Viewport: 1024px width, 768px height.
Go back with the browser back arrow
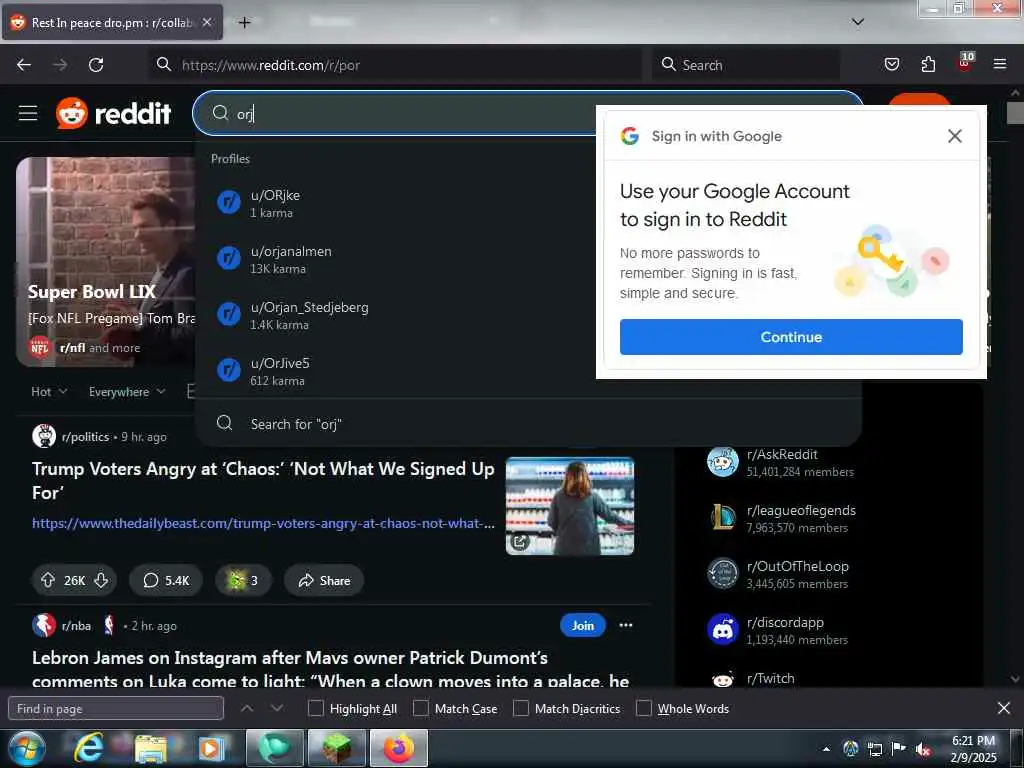coord(24,65)
